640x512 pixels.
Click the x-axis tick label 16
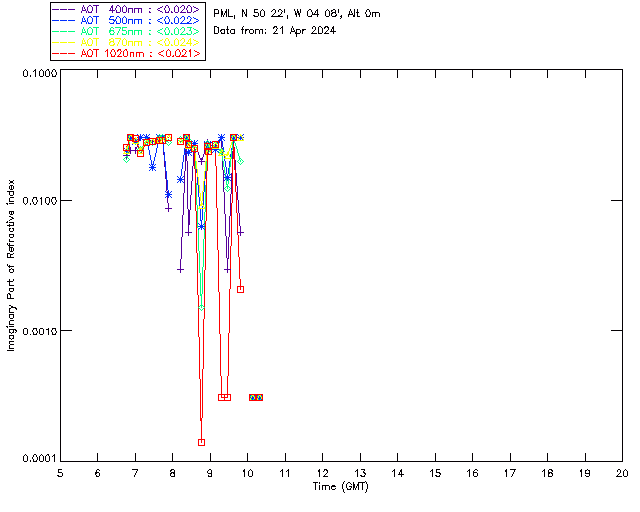(473, 473)
